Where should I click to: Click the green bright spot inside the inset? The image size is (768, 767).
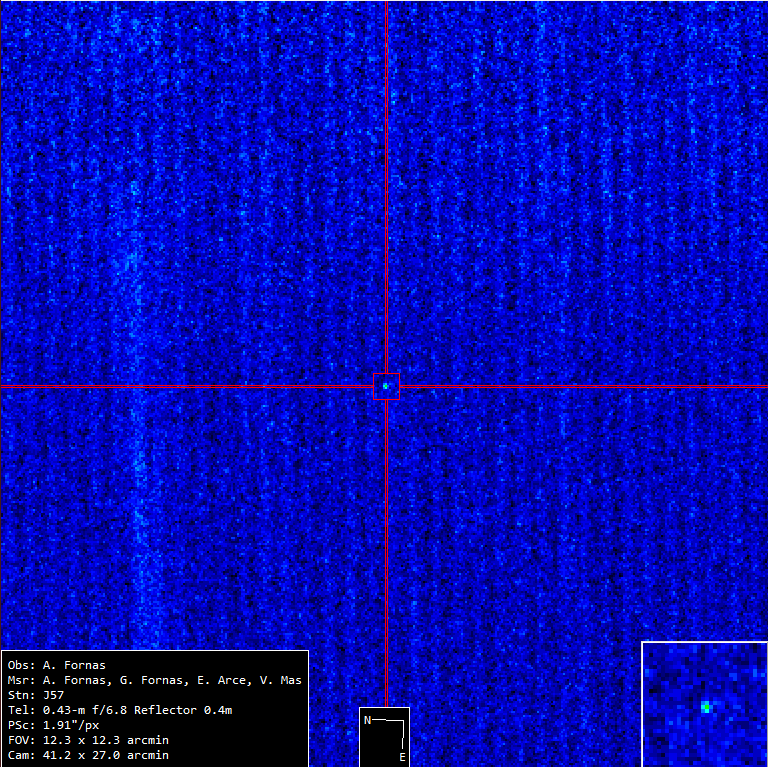[x=706, y=707]
